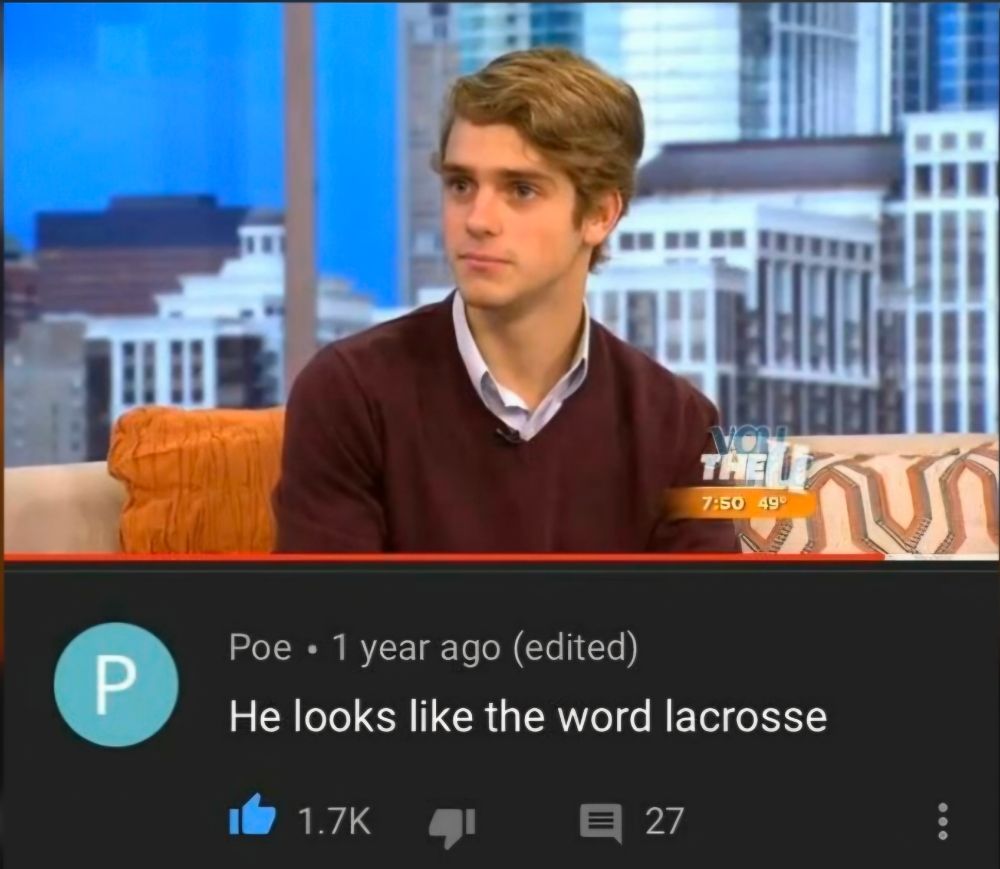View the 27 replies count
Screen dimensions: 1000x869
tap(664, 821)
